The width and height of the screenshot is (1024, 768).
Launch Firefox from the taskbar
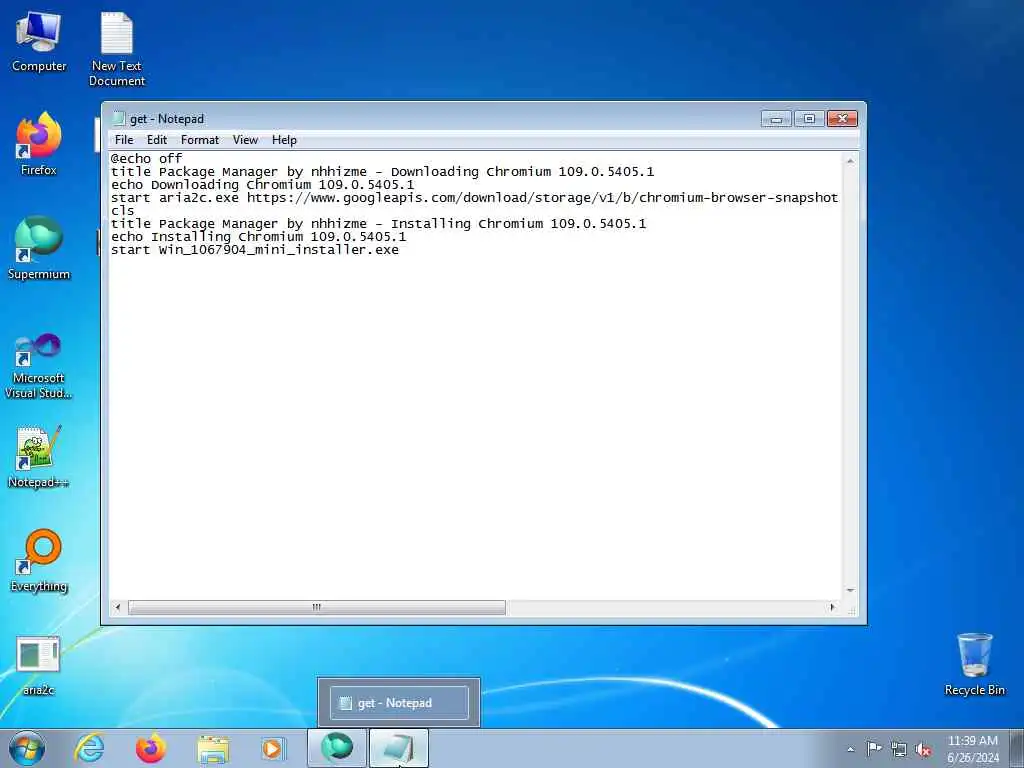(x=151, y=748)
